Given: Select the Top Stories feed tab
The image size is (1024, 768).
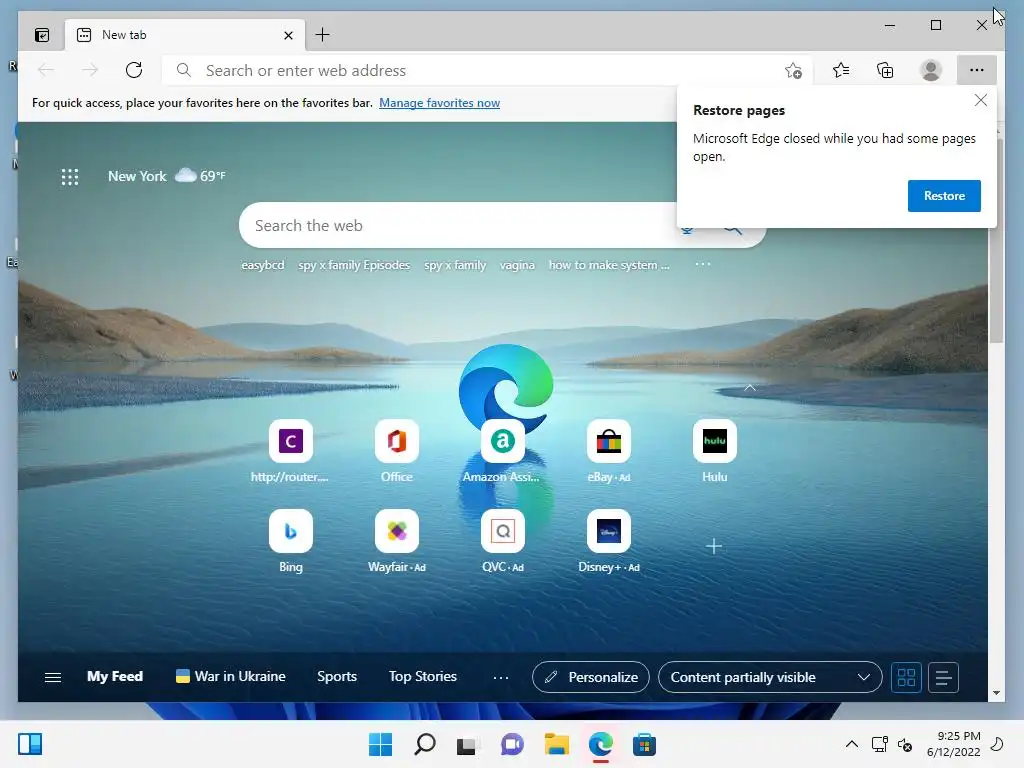Looking at the screenshot, I should click(x=423, y=677).
